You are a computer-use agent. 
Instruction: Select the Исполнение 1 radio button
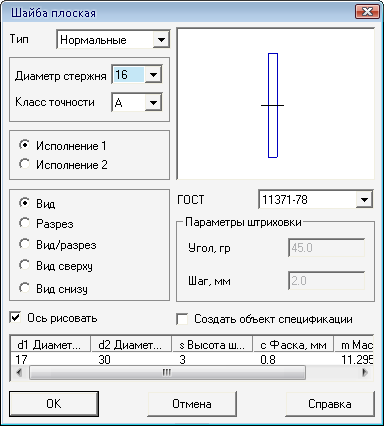click(24, 145)
